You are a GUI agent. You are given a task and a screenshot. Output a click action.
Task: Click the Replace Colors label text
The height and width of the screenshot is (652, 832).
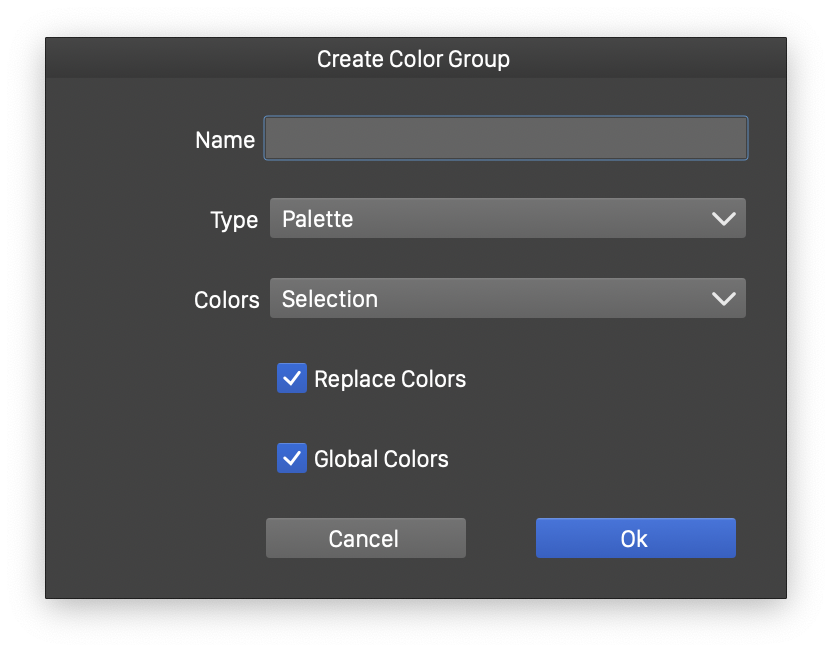click(x=390, y=379)
